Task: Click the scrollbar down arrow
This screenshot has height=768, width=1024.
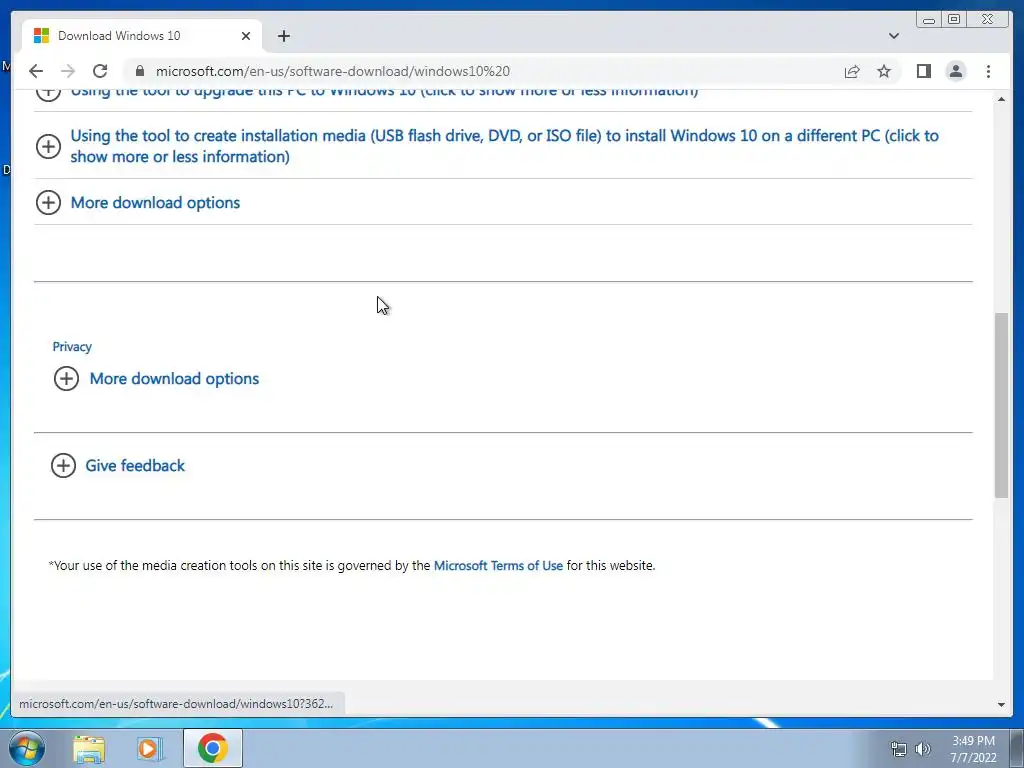Action: point(1001,705)
